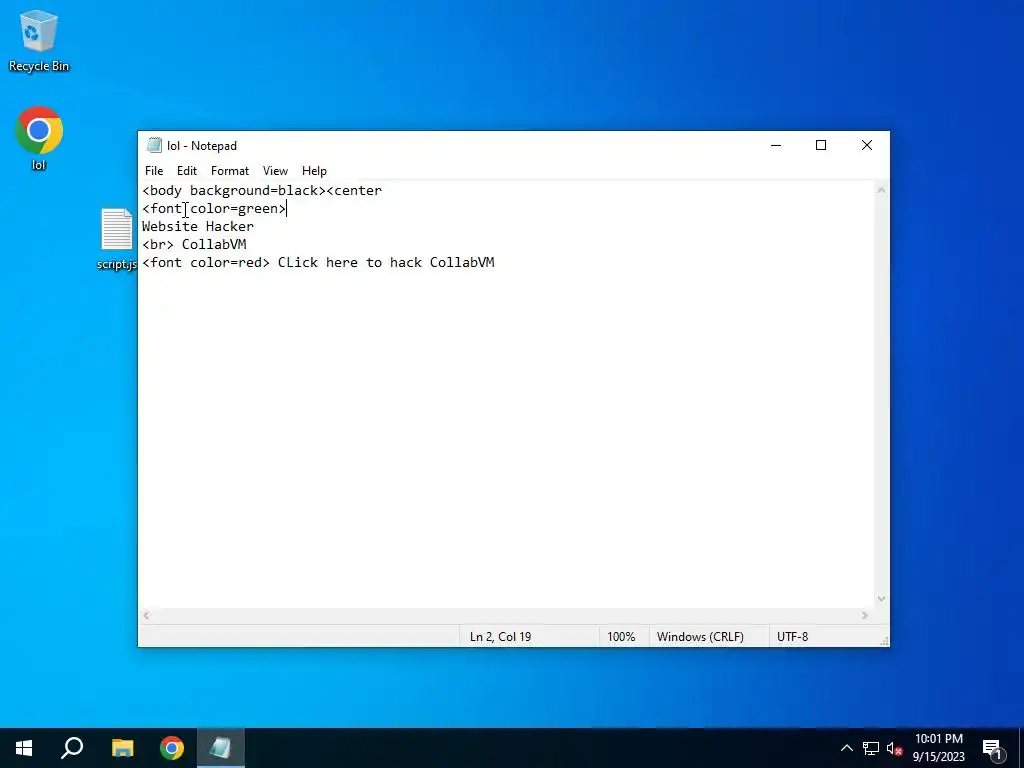Open the Recycle Bin desktop icon
Screen dimensions: 1024x768
[39, 40]
